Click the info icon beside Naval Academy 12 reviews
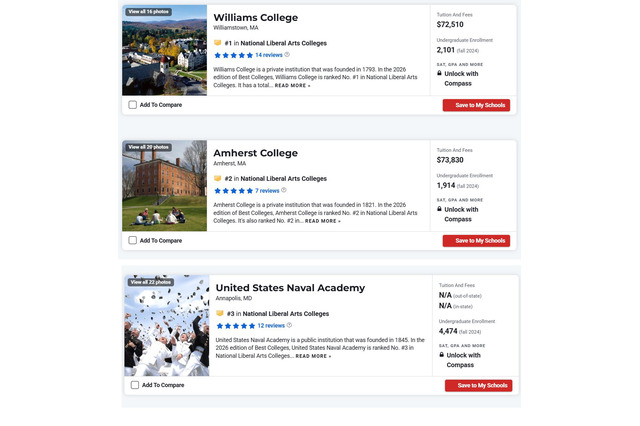Image resolution: width=640 pixels, height=426 pixels. click(290, 325)
